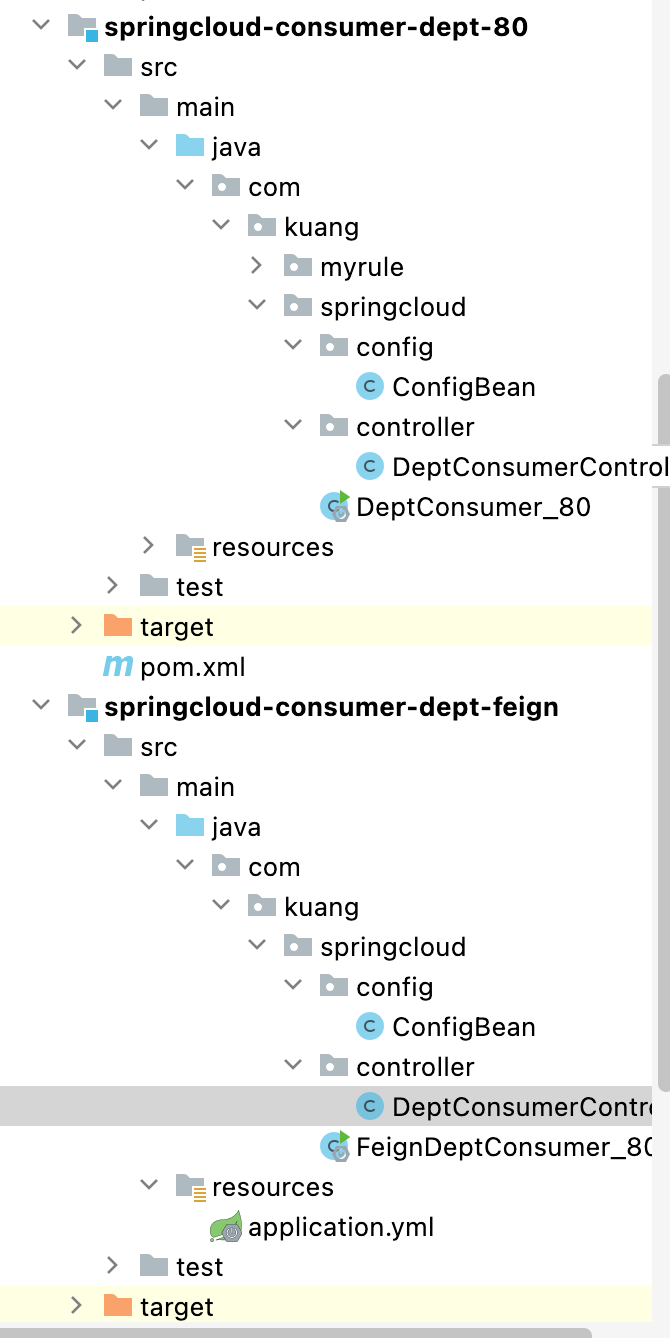Expand the collapsed resources folder in dept-80

click(148, 546)
